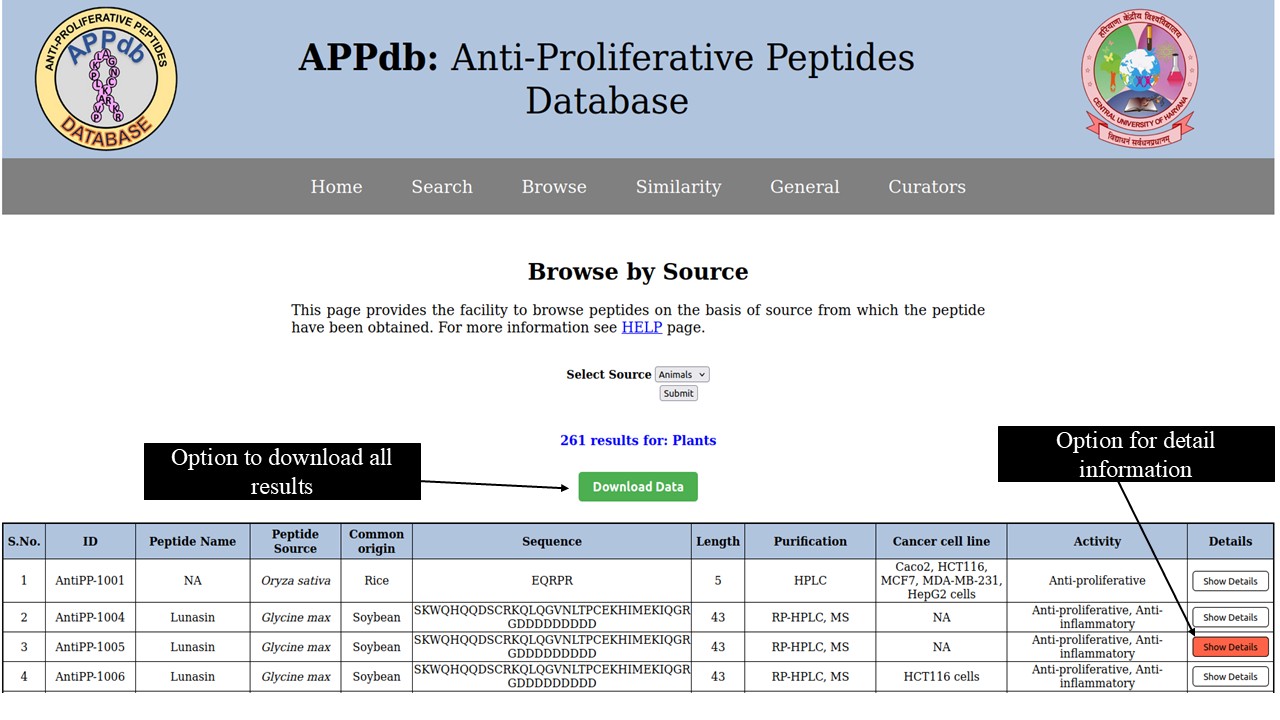Open the Curators menu item

tap(927, 187)
